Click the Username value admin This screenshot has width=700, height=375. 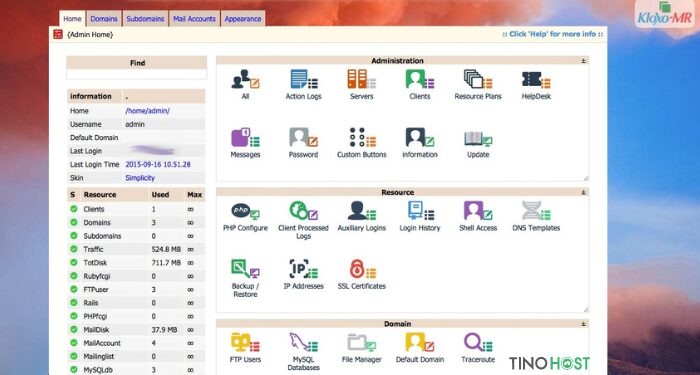pos(135,124)
